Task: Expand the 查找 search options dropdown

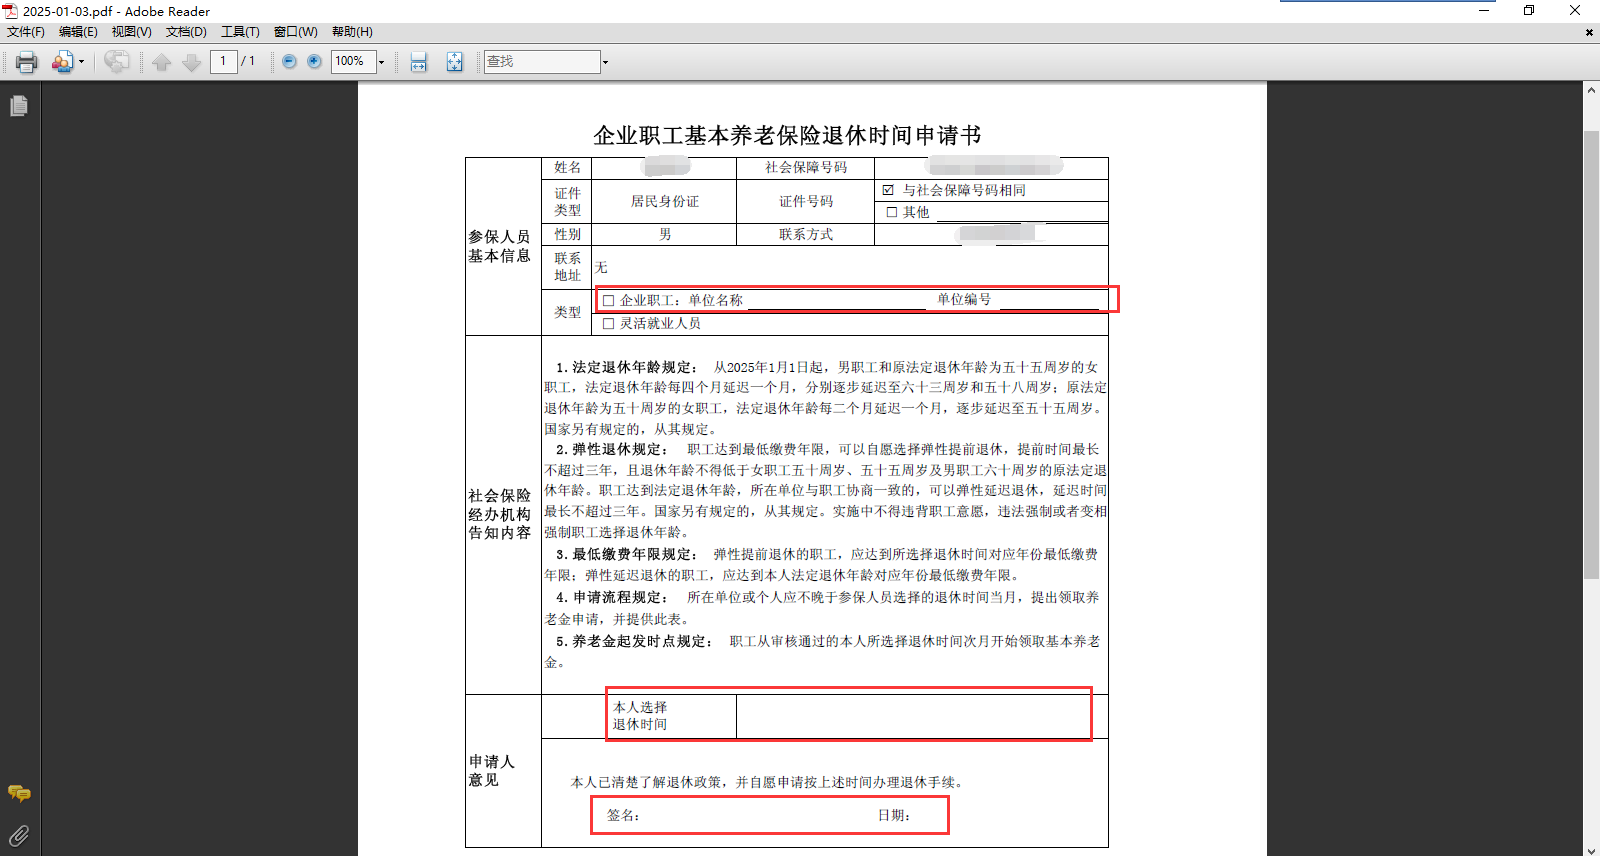Action: [x=605, y=62]
